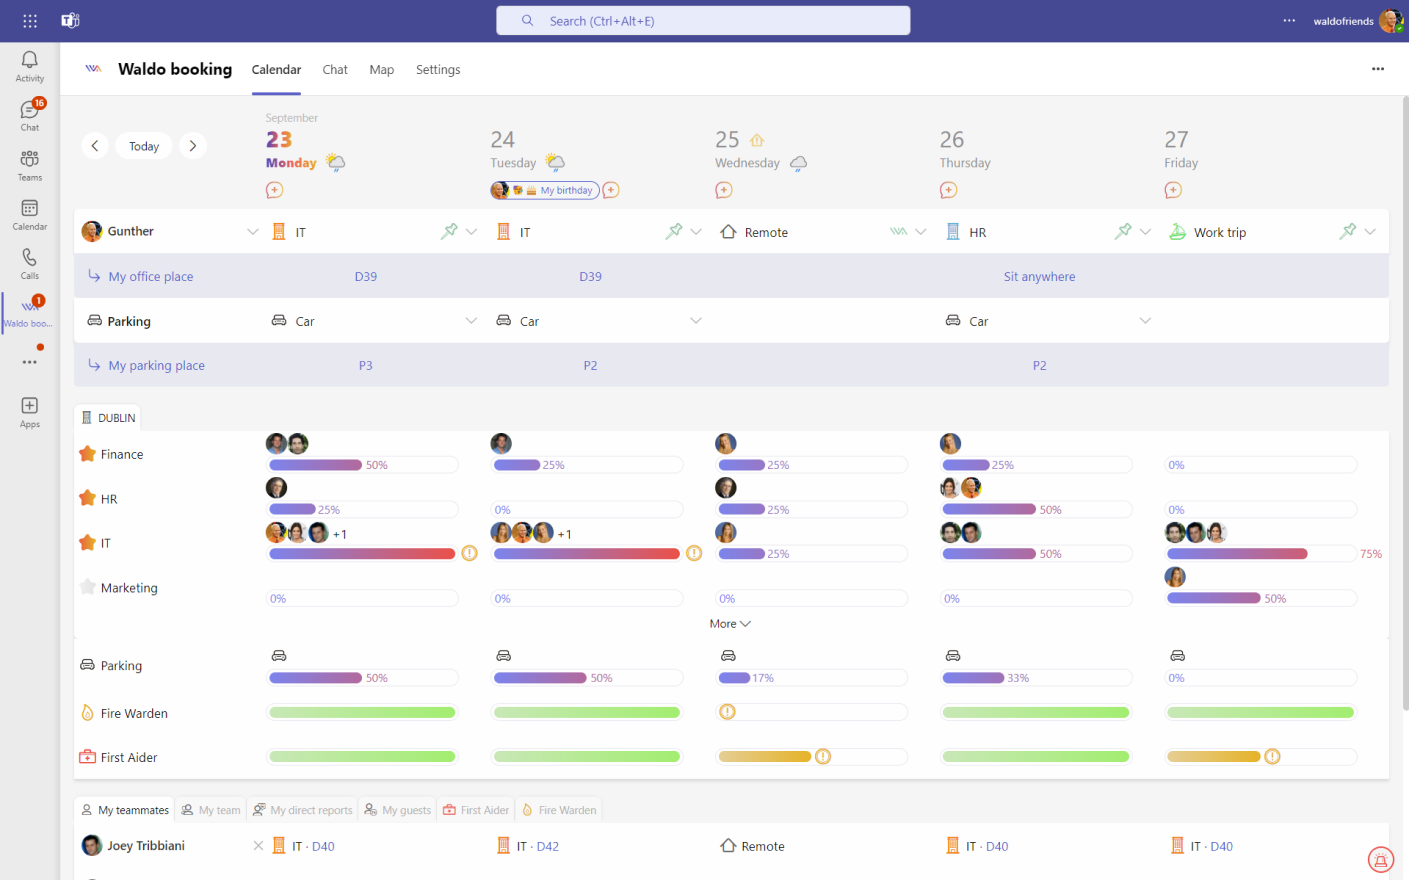The width and height of the screenshot is (1409, 880).
Task: Expand Wednesday Remote location dropdown
Action: click(921, 232)
